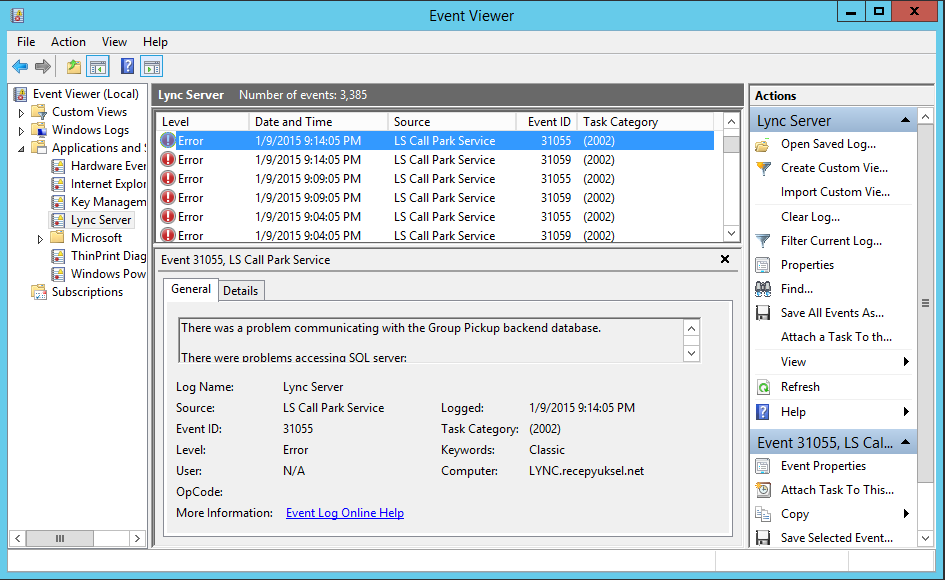The image size is (945, 580).
Task: Click the Save All Events As floppy icon
Action: tap(763, 313)
